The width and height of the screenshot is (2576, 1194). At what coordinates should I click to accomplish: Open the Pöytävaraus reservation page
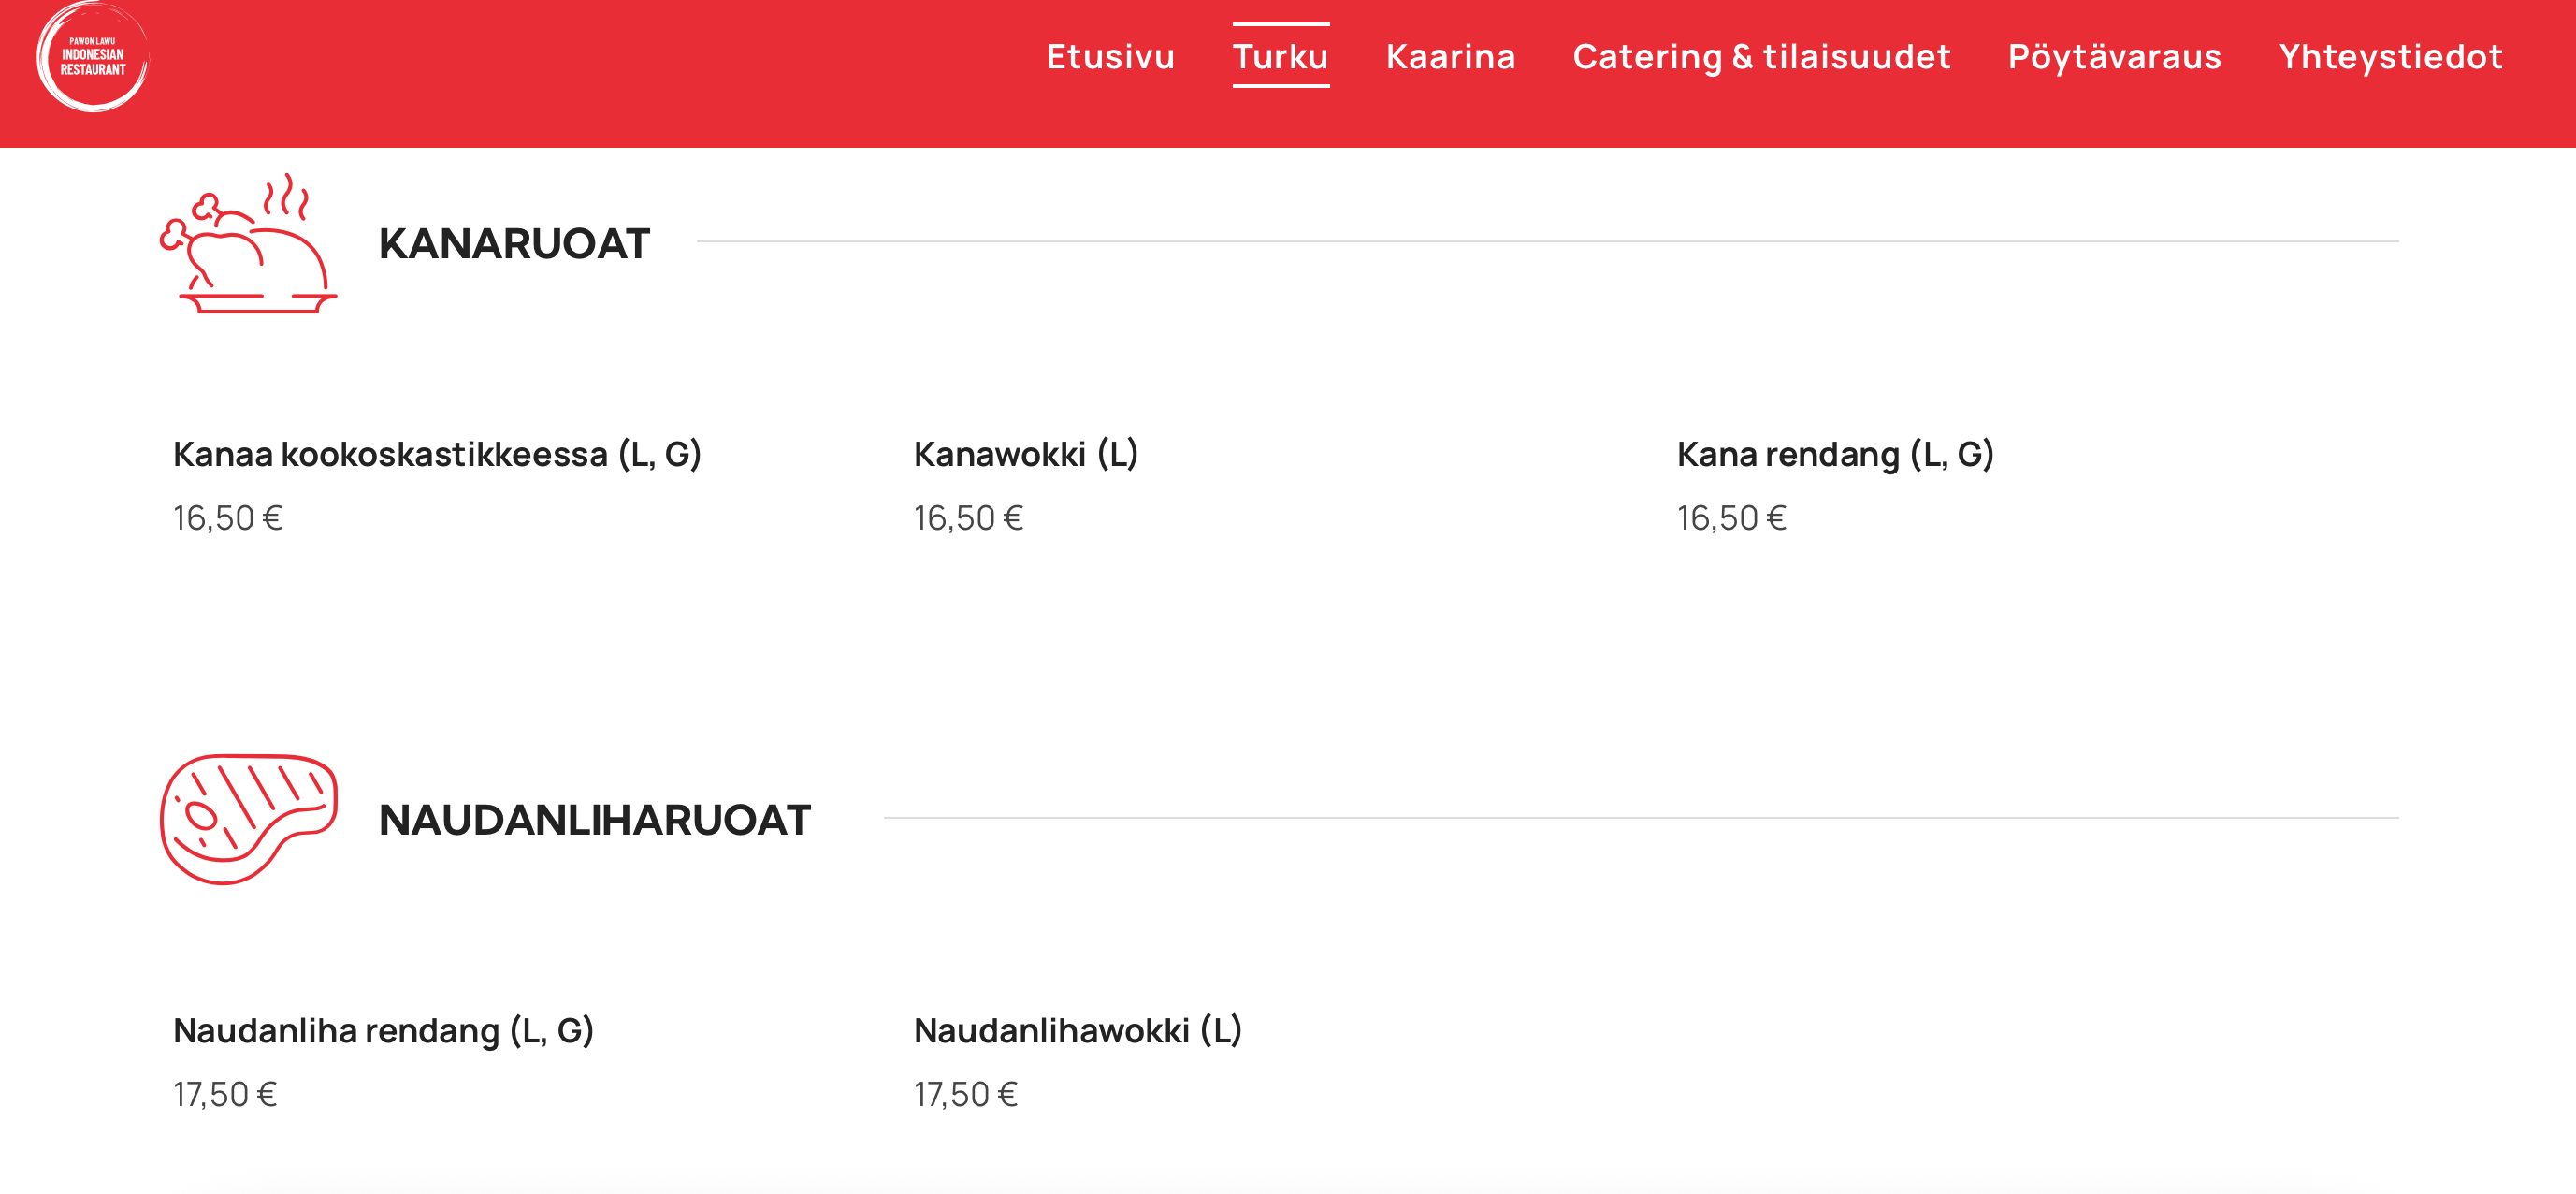[2114, 57]
